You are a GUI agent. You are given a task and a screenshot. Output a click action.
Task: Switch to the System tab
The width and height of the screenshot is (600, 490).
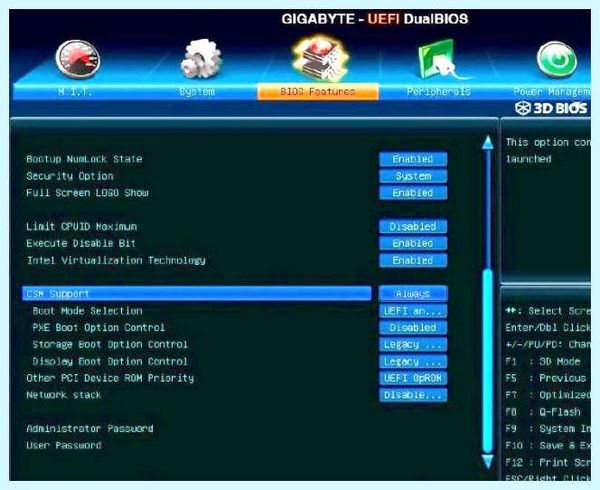[x=197, y=92]
